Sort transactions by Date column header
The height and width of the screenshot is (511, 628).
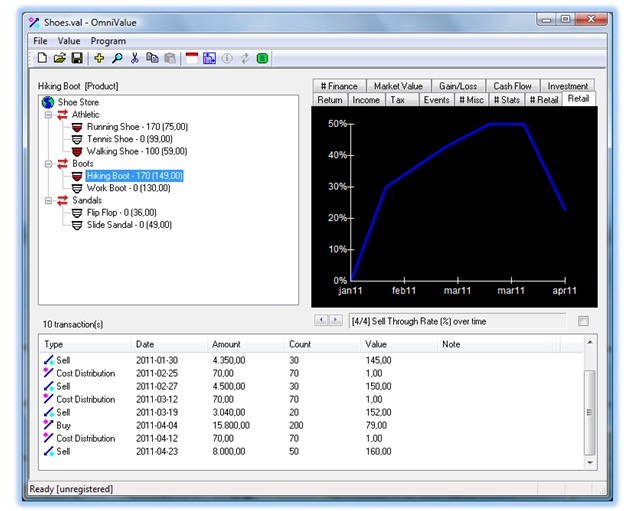click(169, 344)
